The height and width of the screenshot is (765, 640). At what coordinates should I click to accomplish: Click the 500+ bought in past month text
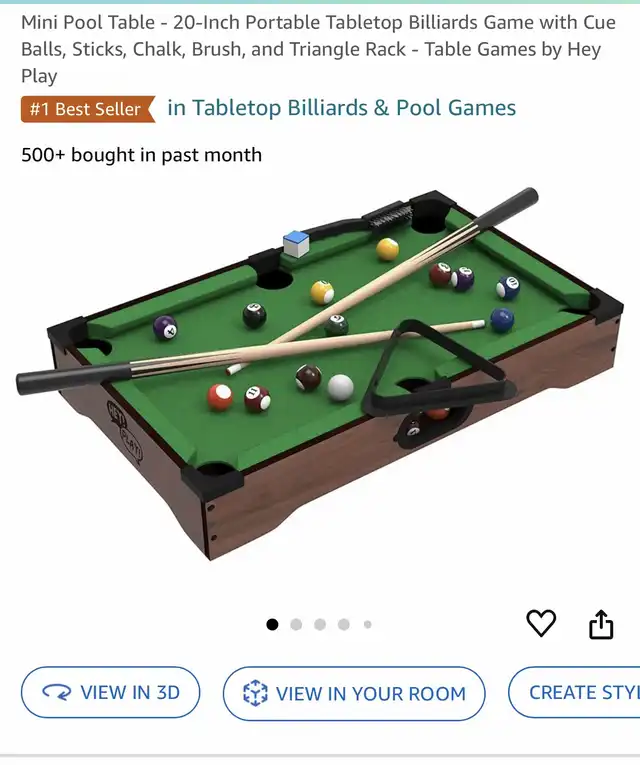tap(141, 155)
